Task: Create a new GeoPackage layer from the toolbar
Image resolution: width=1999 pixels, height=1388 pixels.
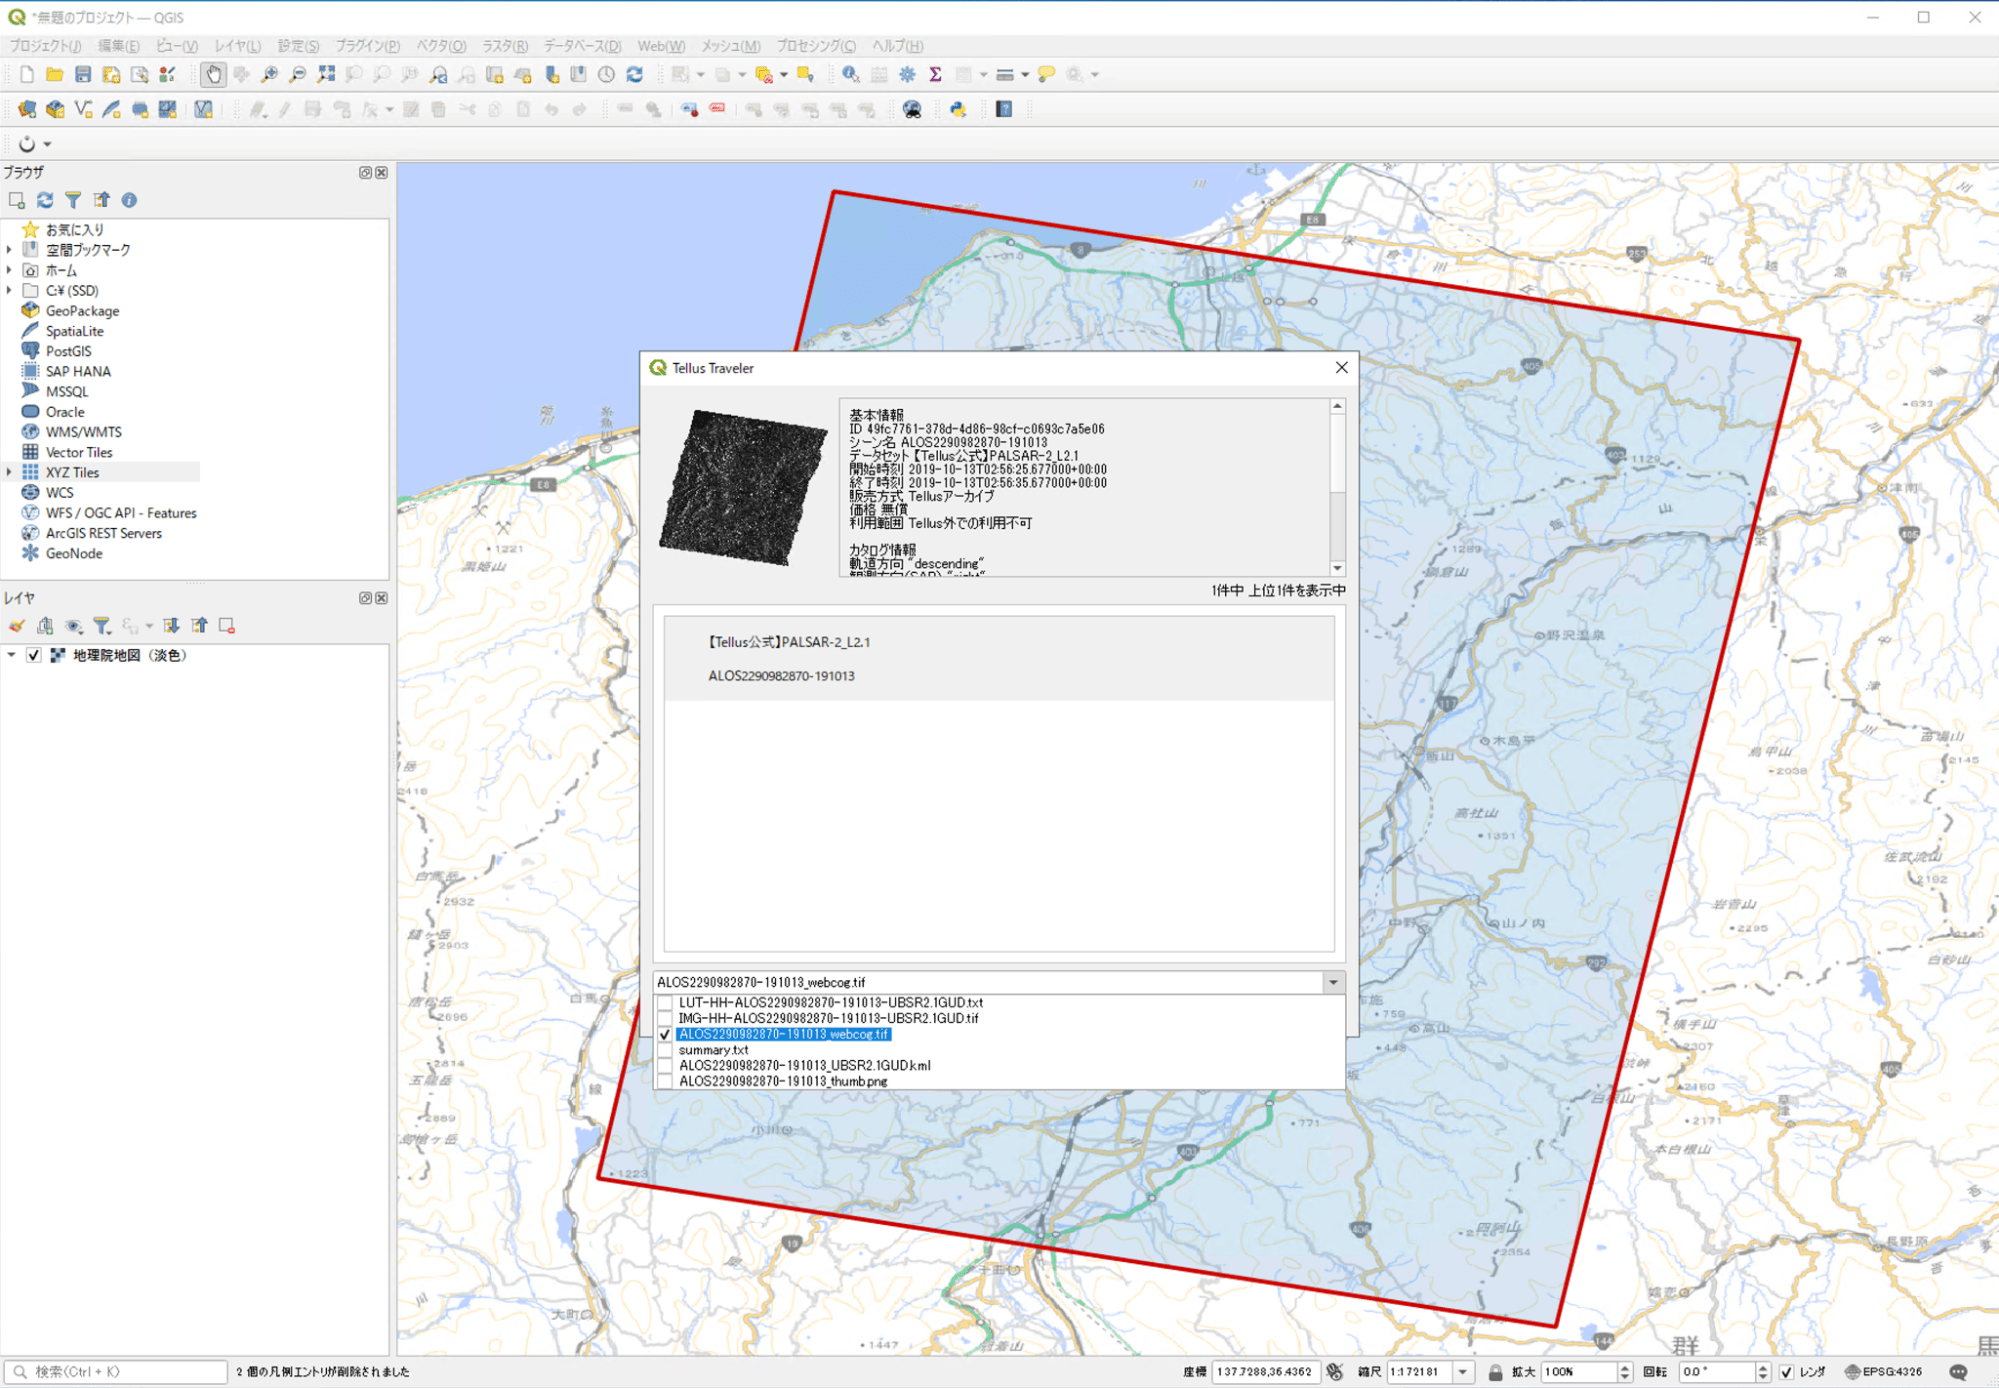Action: [55, 110]
